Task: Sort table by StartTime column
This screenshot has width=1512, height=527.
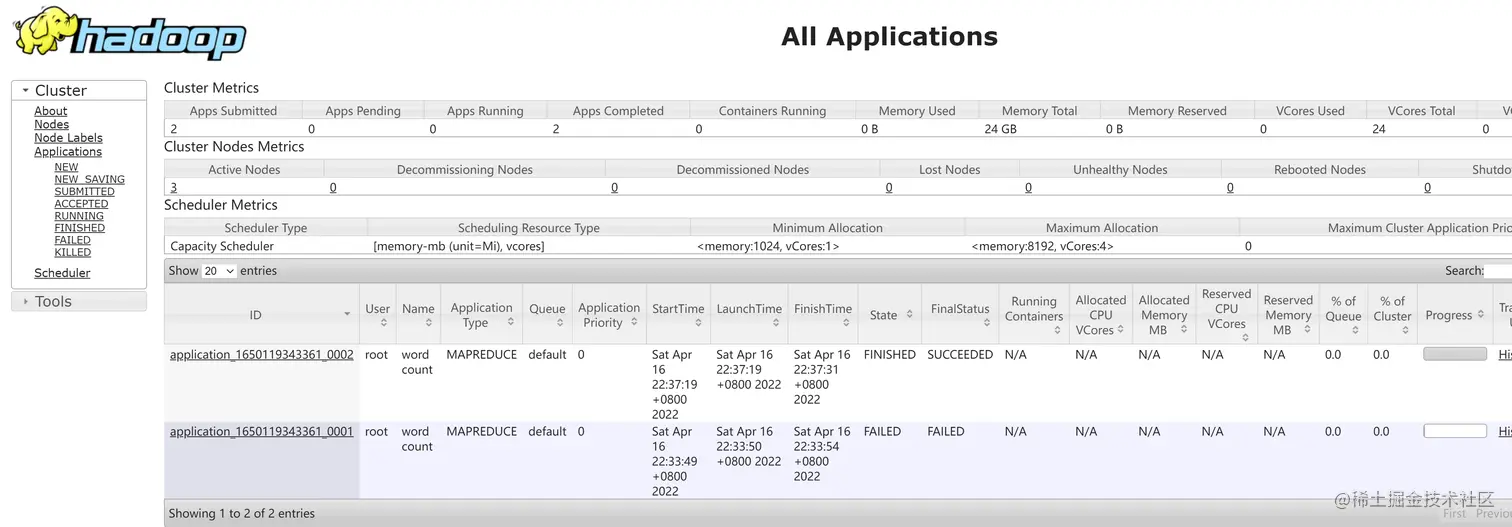Action: [x=678, y=315]
